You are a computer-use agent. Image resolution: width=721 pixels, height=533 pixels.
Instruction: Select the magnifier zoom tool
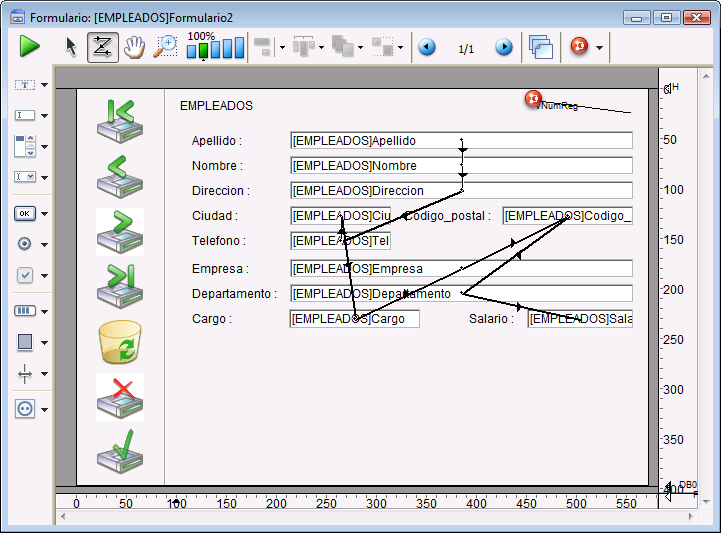click(165, 47)
